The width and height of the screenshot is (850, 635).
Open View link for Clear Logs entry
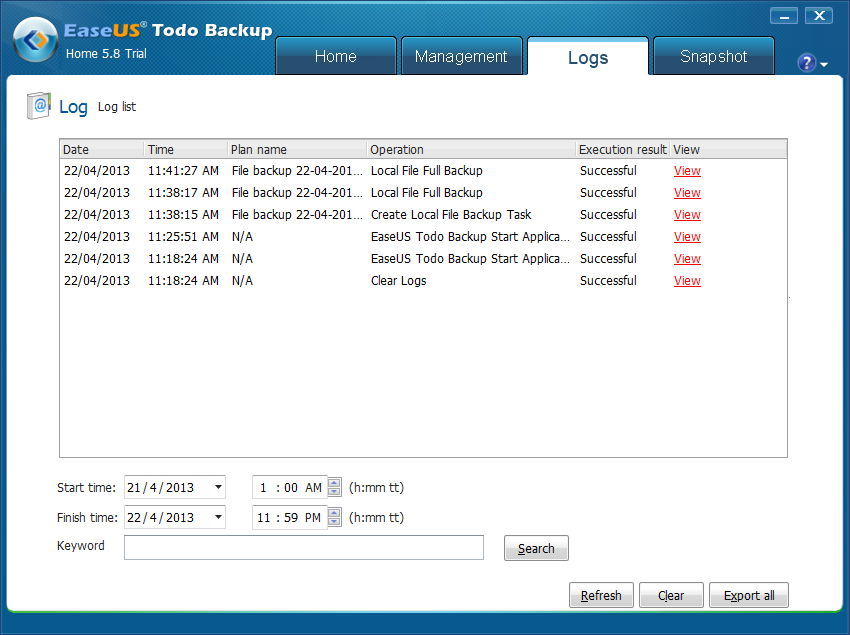click(687, 281)
